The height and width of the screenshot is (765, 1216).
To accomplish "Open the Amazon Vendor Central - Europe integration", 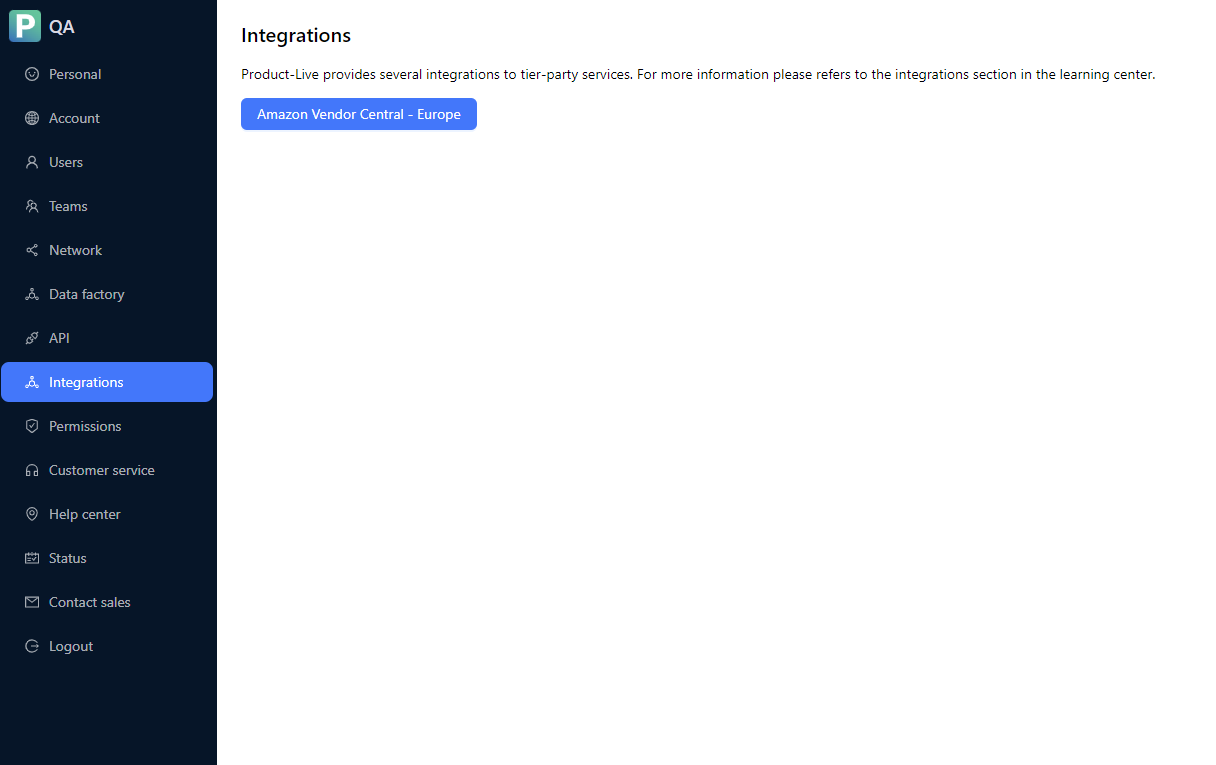I will click(x=358, y=114).
